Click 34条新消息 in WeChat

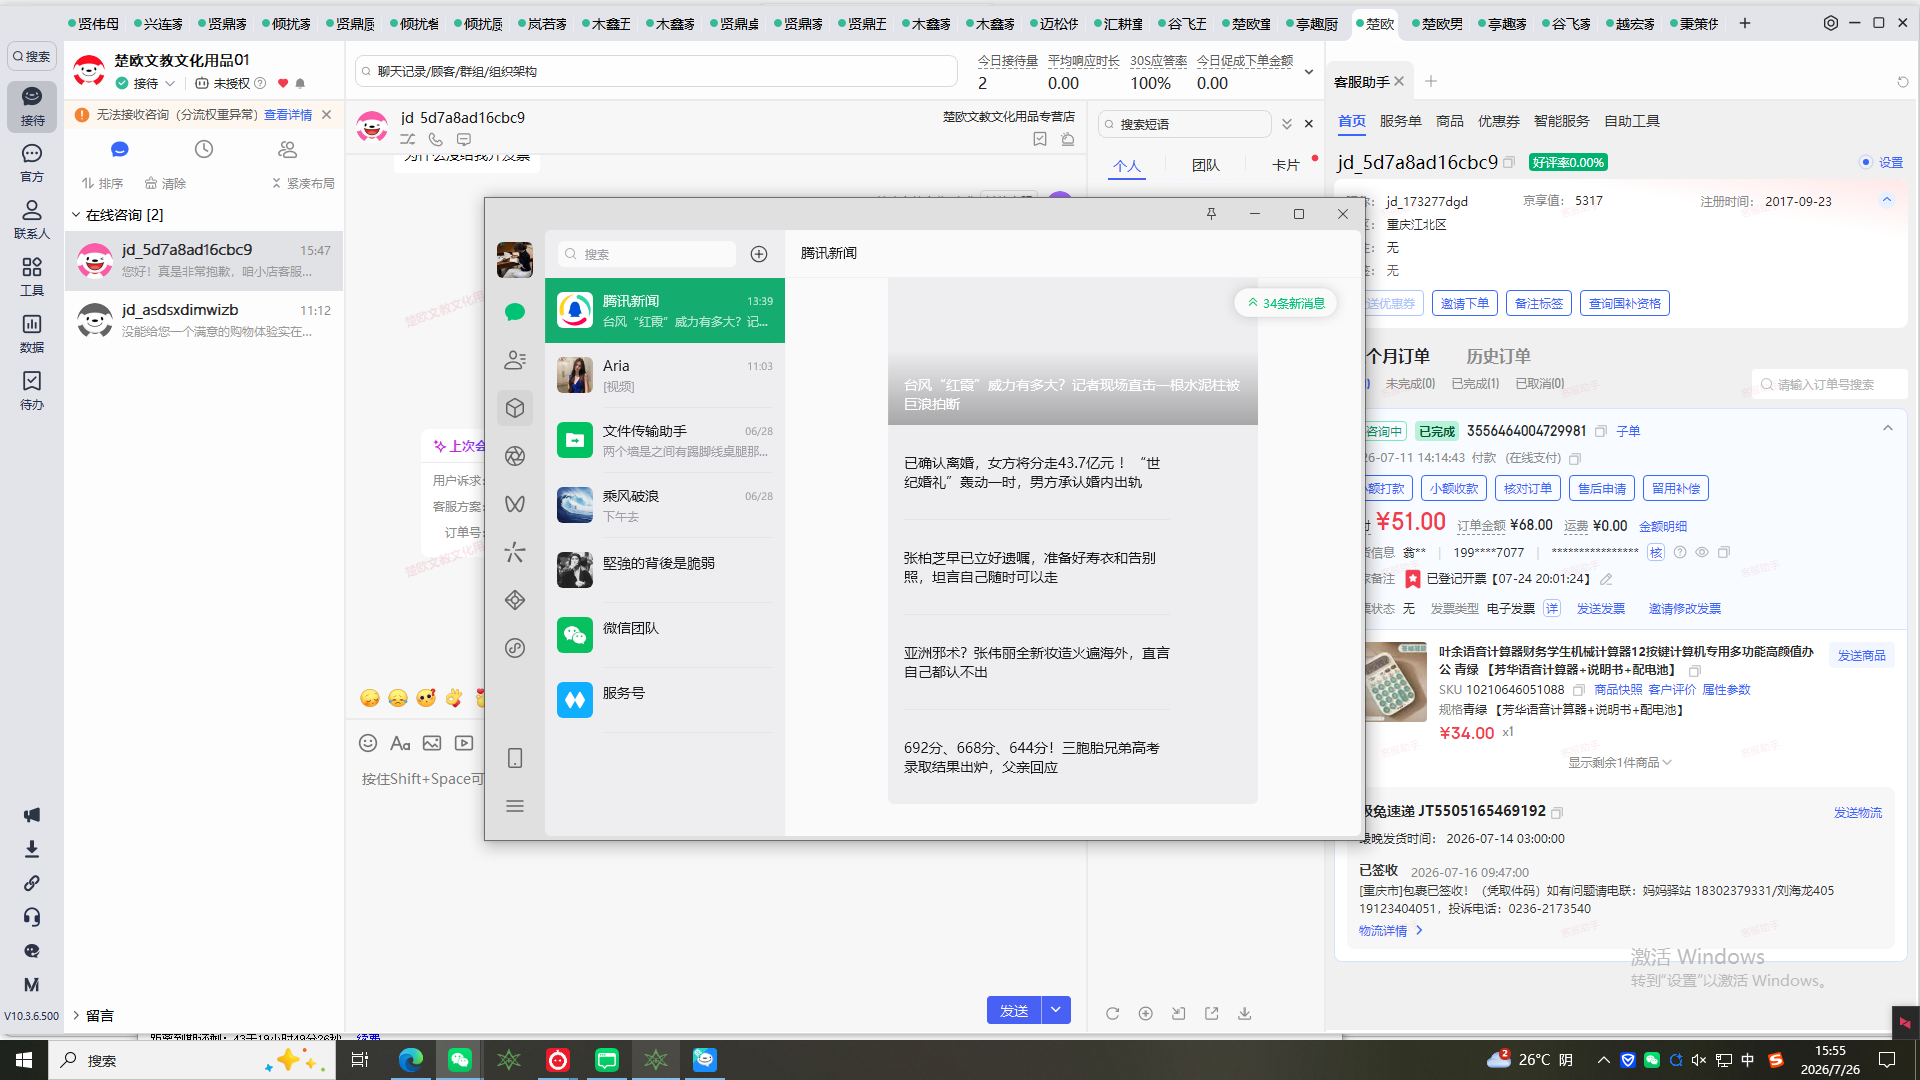1285,303
